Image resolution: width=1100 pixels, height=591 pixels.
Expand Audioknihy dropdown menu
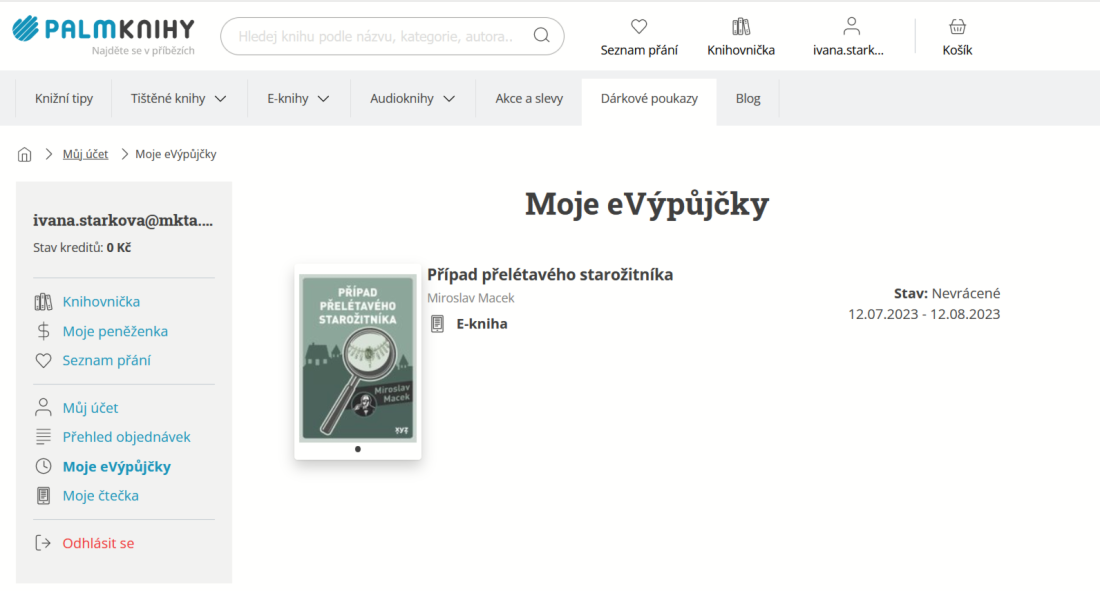[x=449, y=99]
